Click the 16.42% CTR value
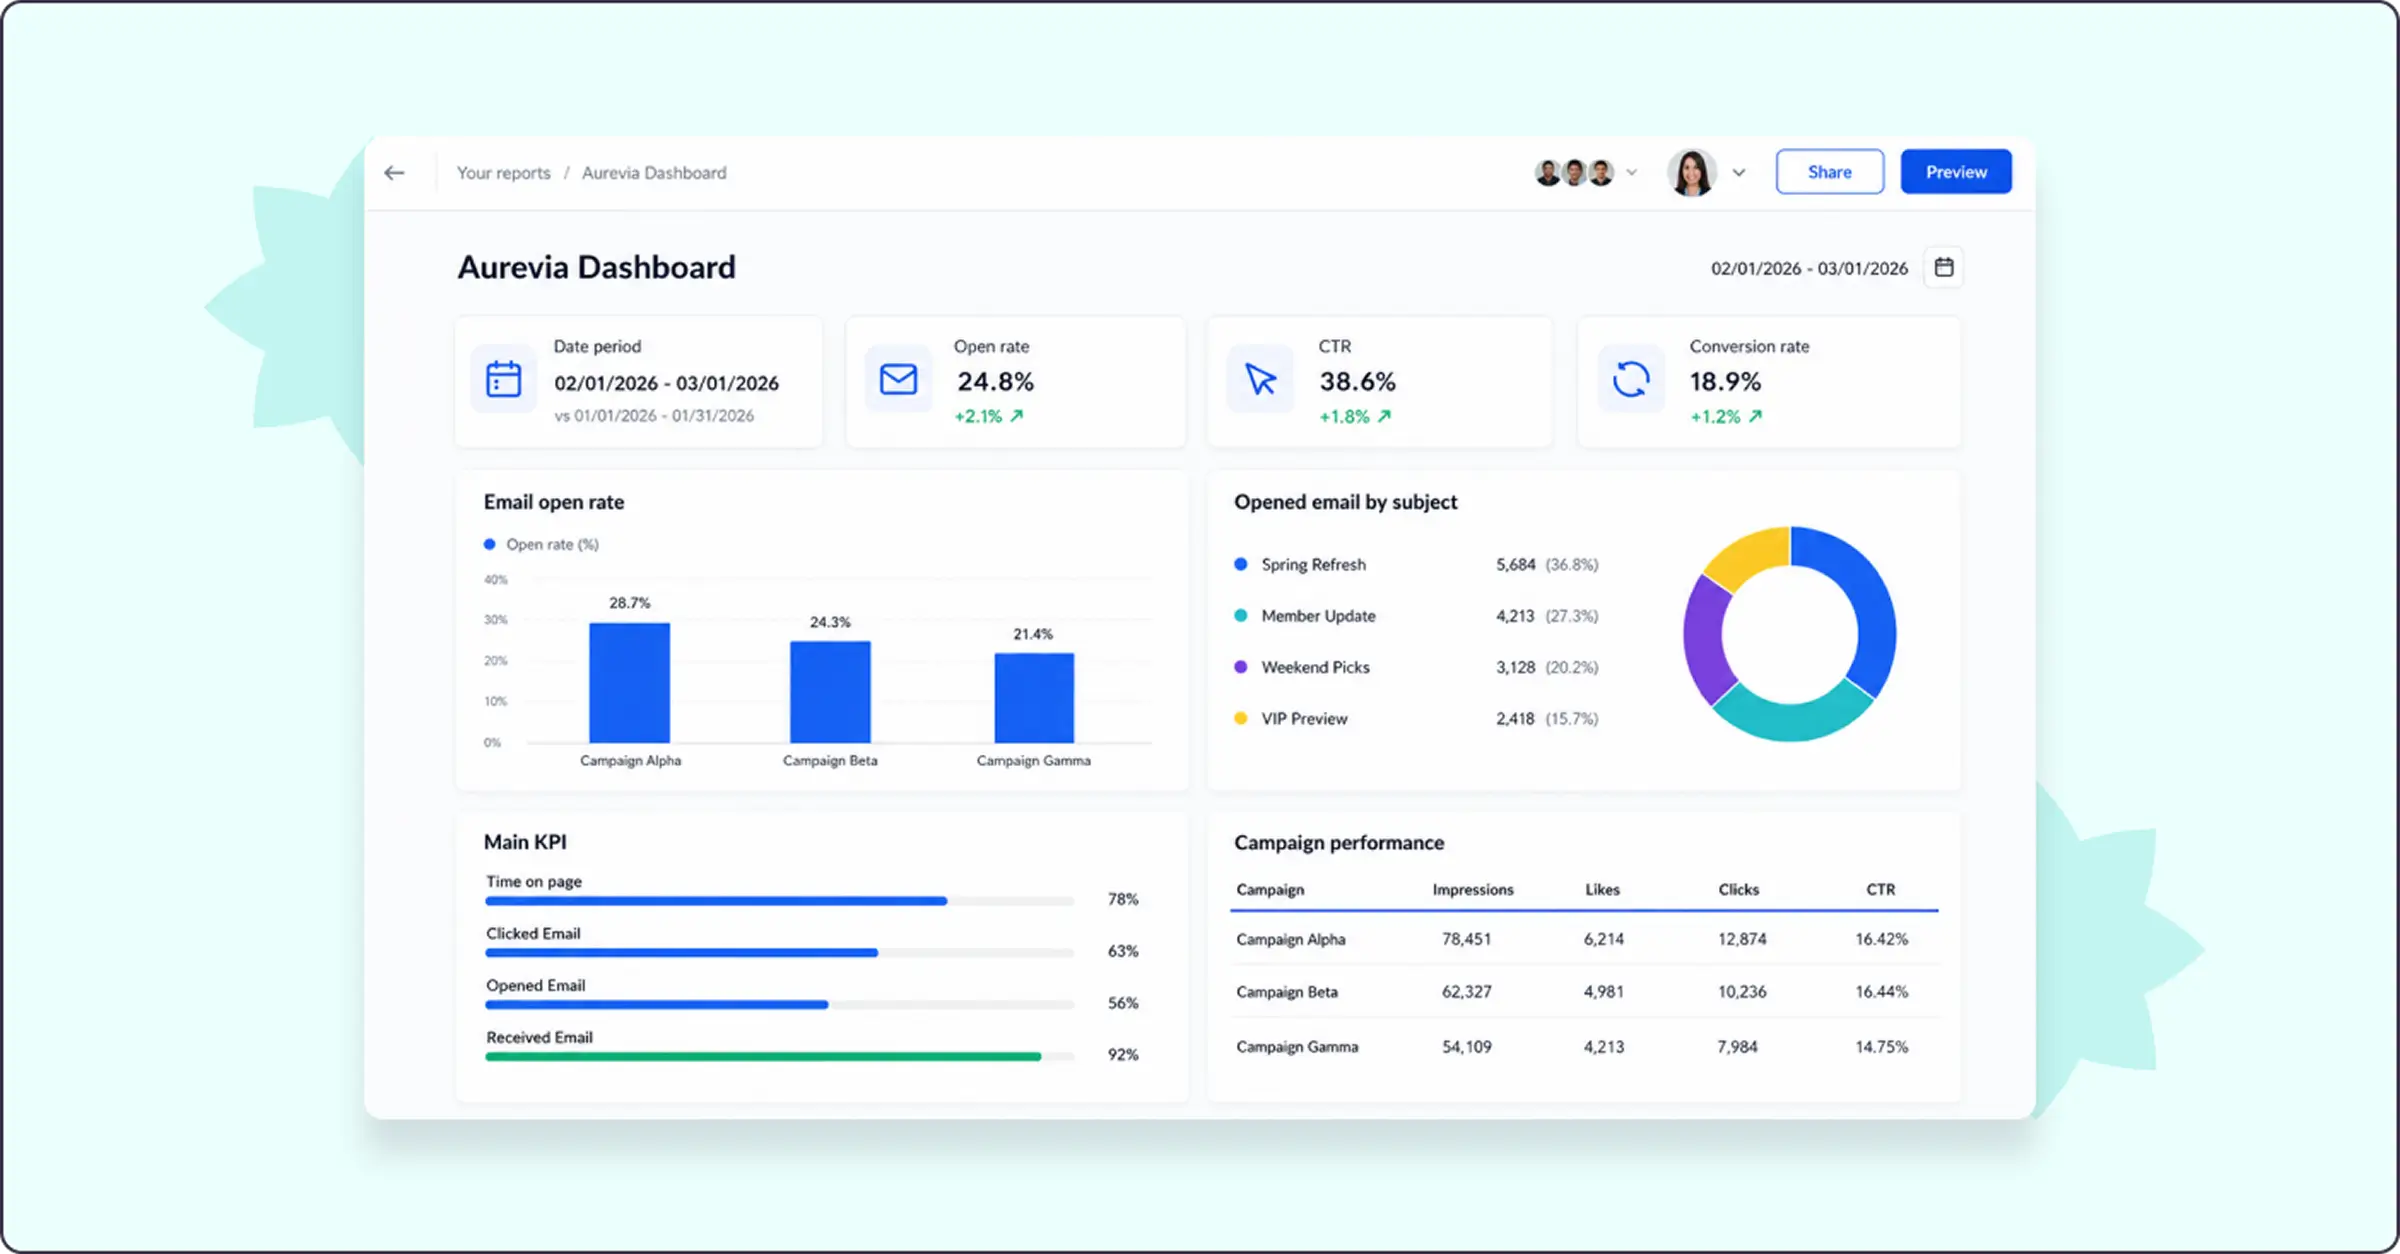2400x1254 pixels. pos(1882,939)
